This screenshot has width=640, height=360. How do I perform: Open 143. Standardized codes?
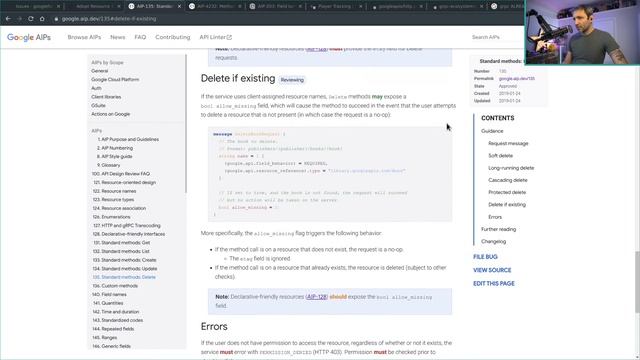click(x=118, y=320)
